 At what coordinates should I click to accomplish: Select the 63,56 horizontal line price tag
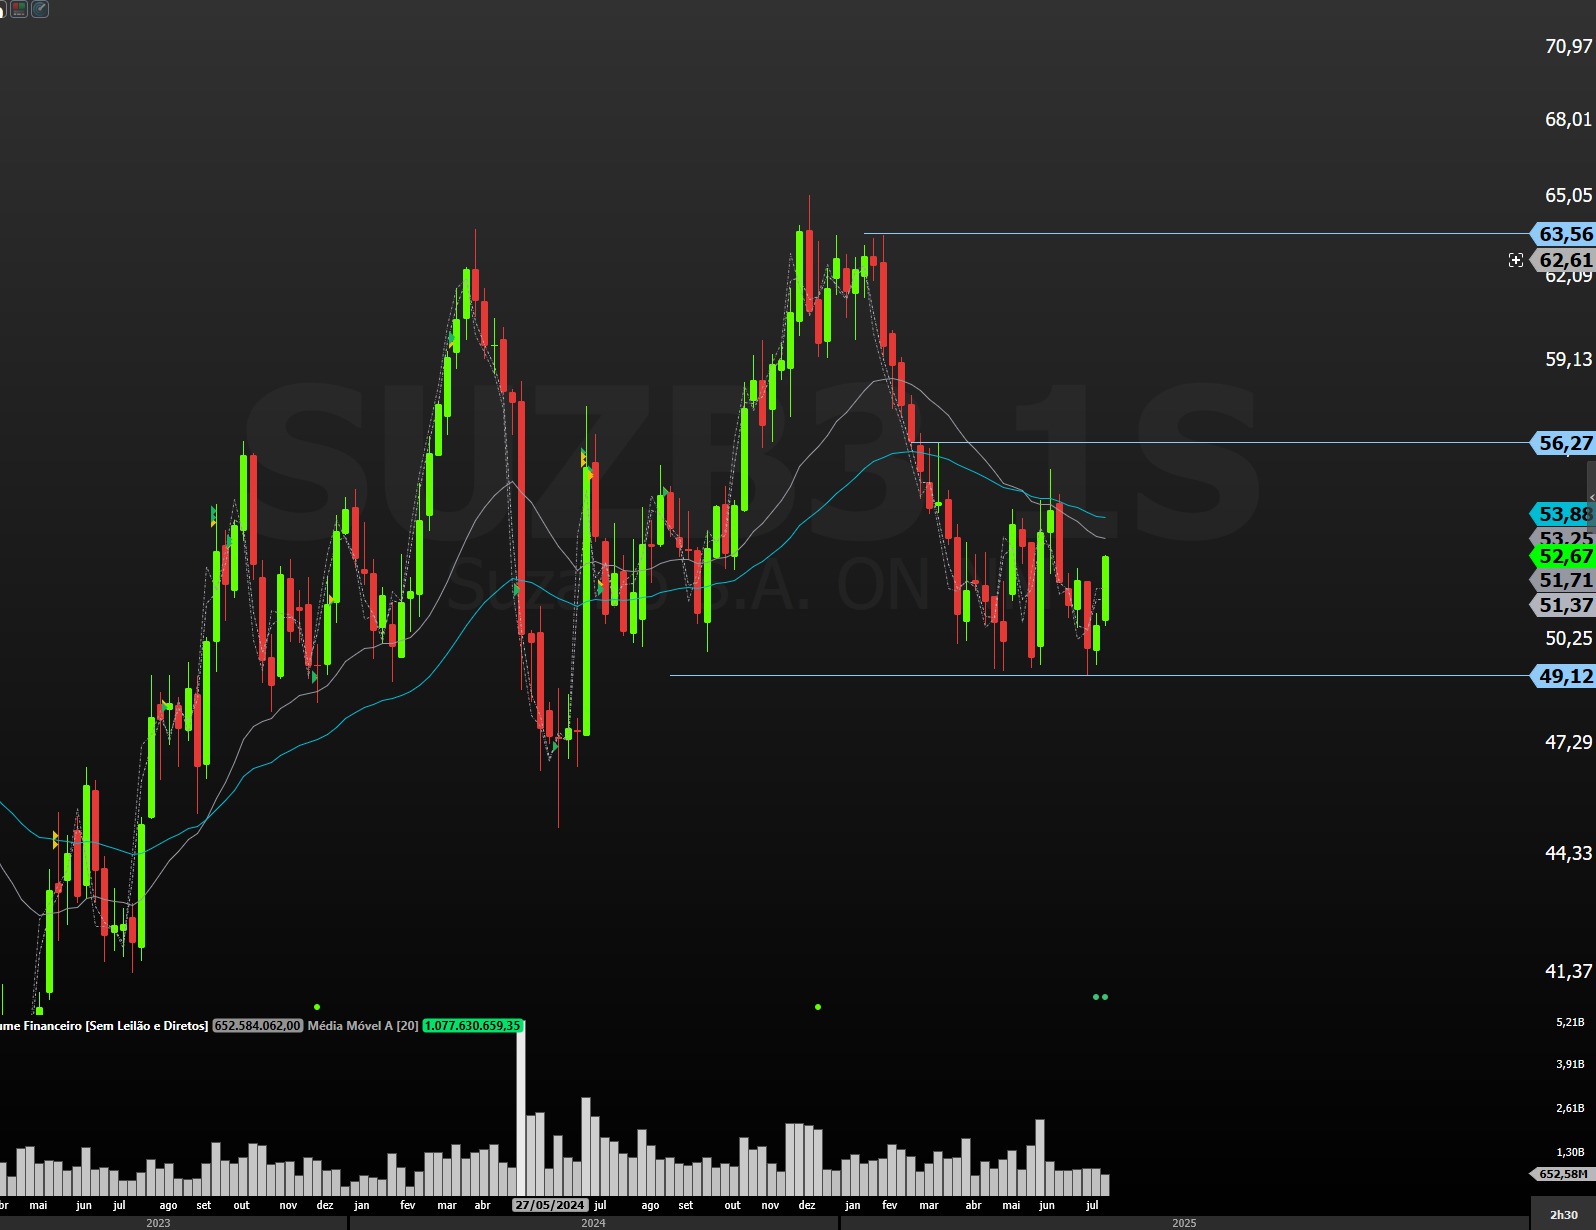(1564, 234)
